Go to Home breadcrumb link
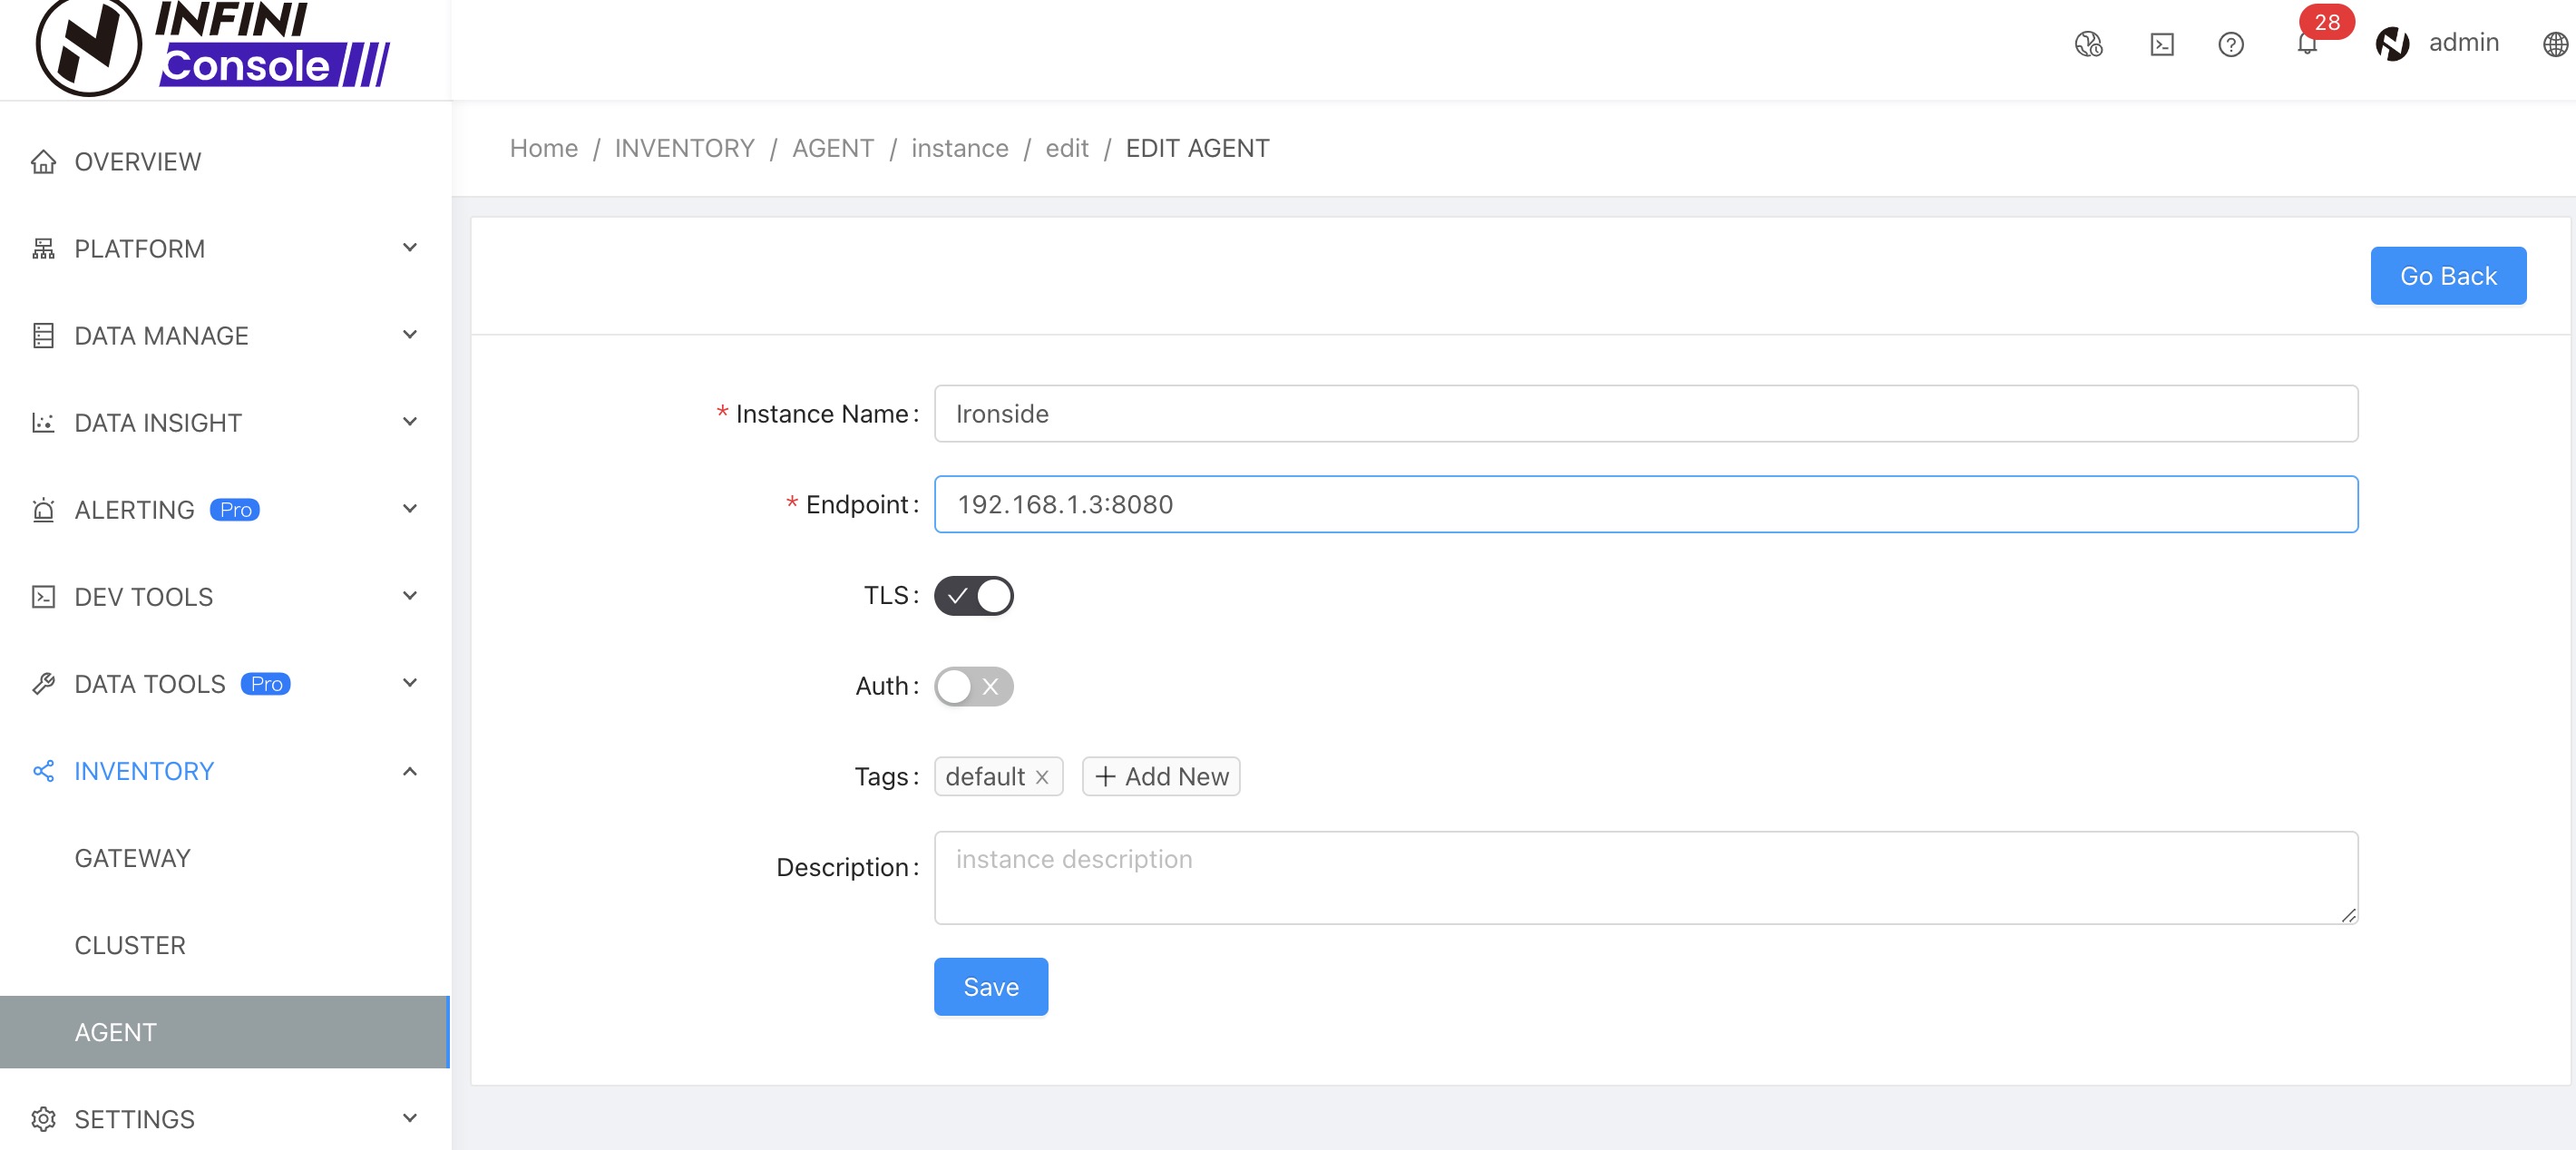The image size is (2576, 1150). click(x=543, y=148)
